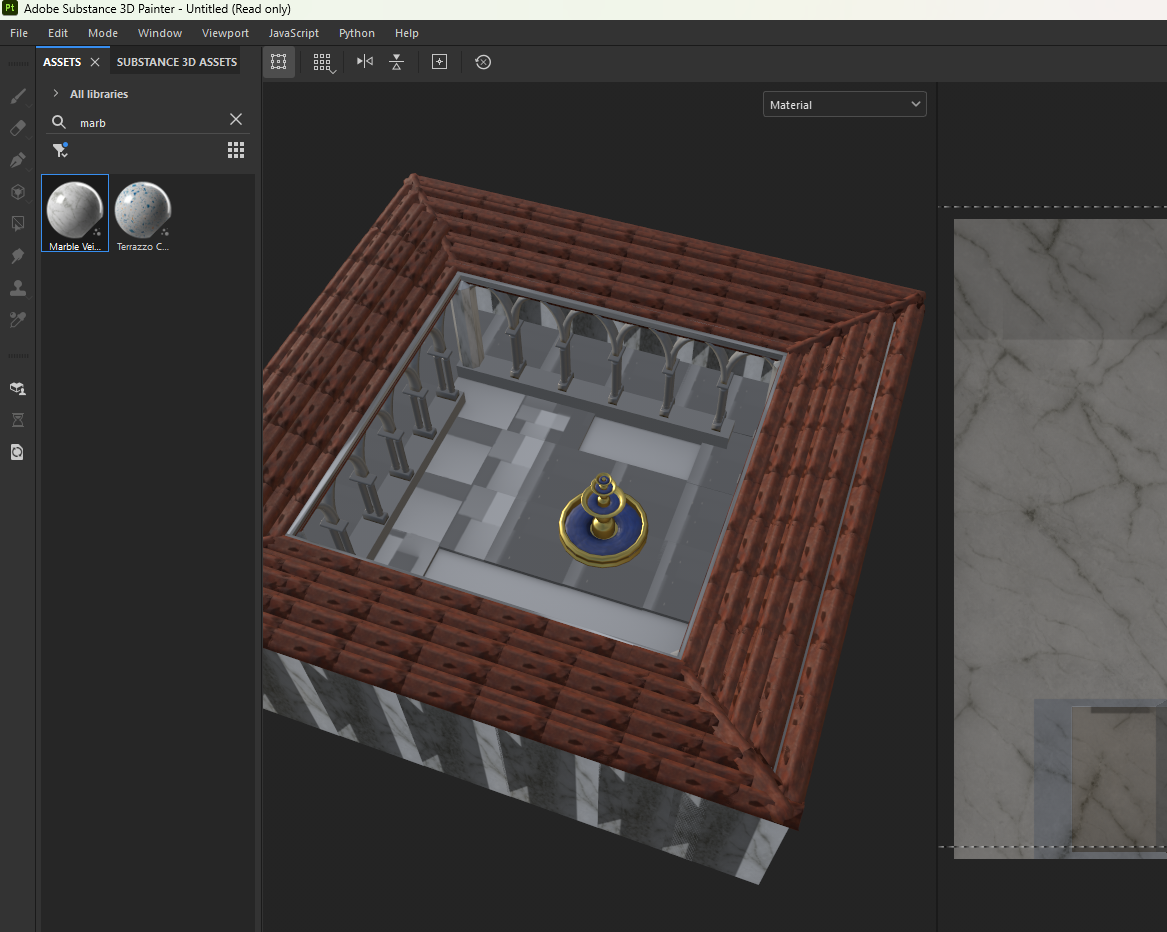Select the Paint brush tool
The image size is (1167, 932).
tap(16, 96)
